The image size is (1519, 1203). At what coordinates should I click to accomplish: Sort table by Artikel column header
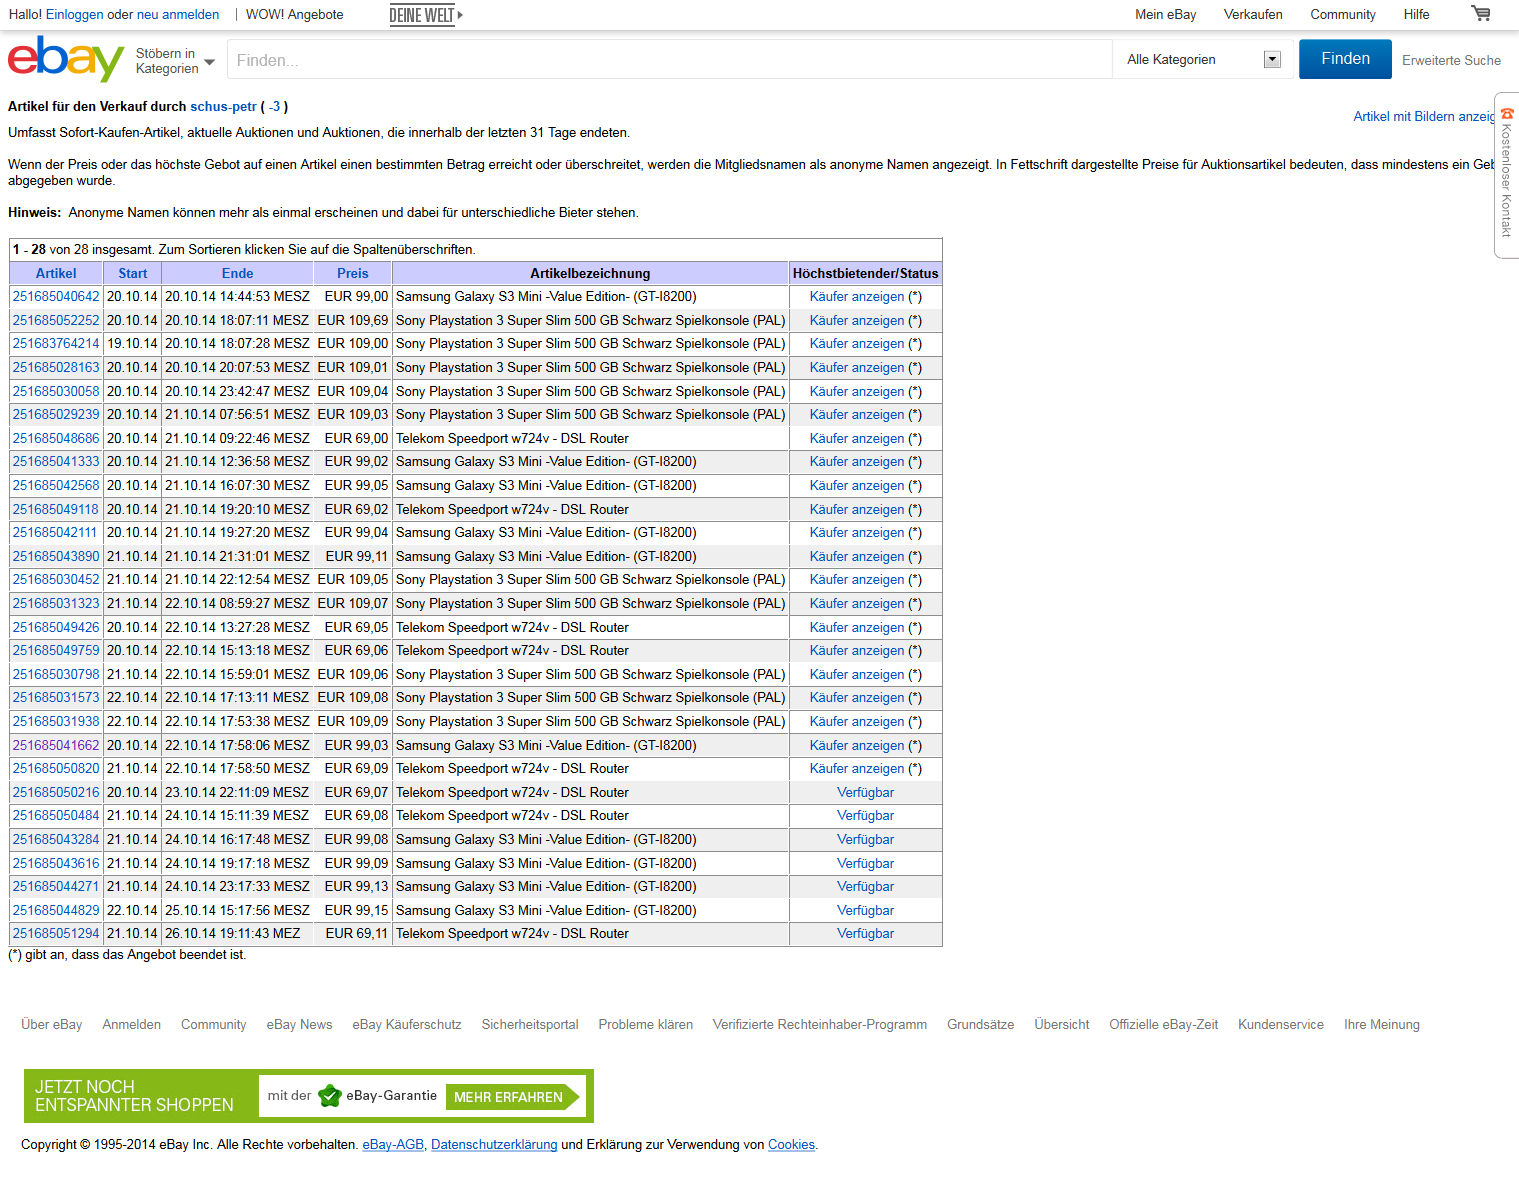click(56, 274)
